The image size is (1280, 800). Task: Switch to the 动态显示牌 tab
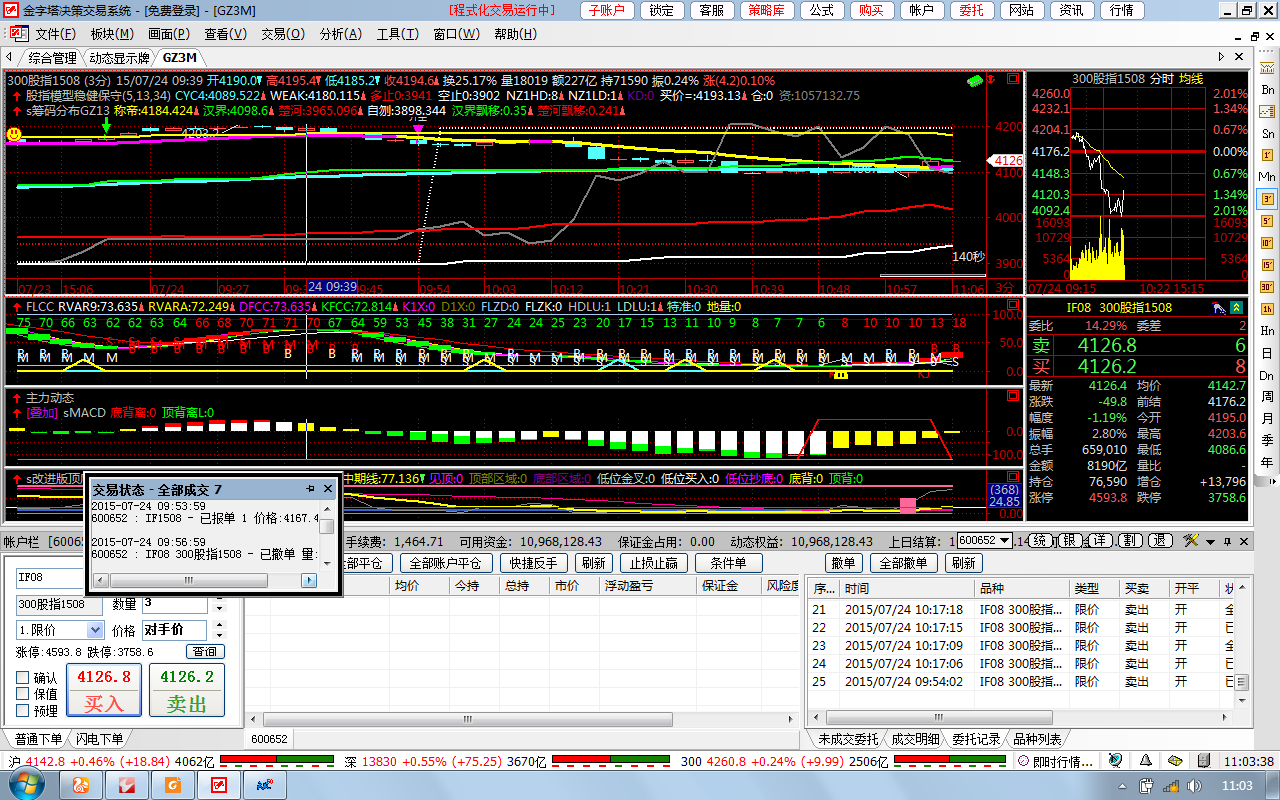pyautogui.click(x=119, y=58)
